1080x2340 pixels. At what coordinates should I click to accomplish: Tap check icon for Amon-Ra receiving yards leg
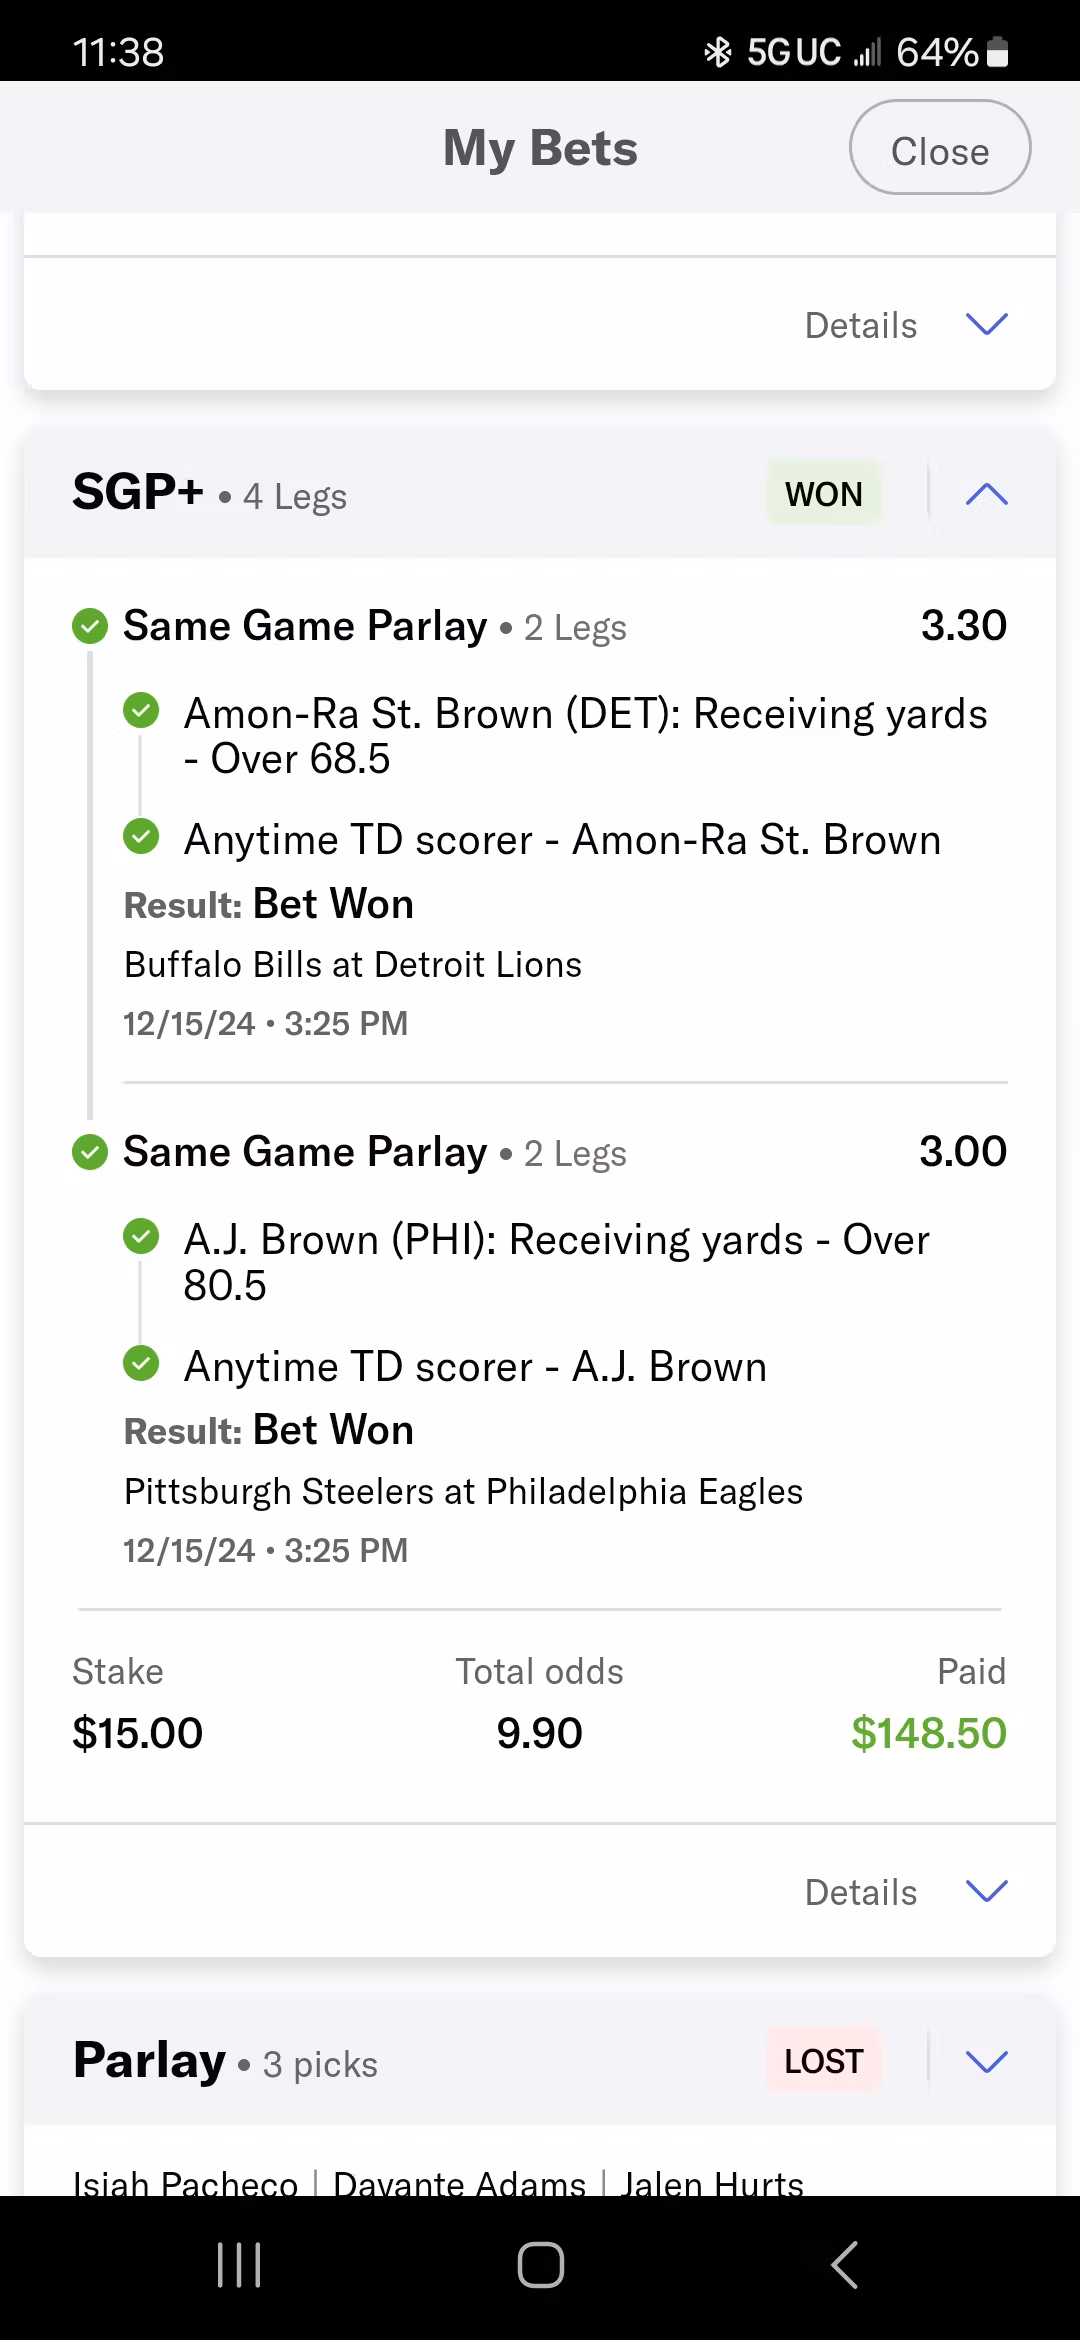click(x=141, y=712)
